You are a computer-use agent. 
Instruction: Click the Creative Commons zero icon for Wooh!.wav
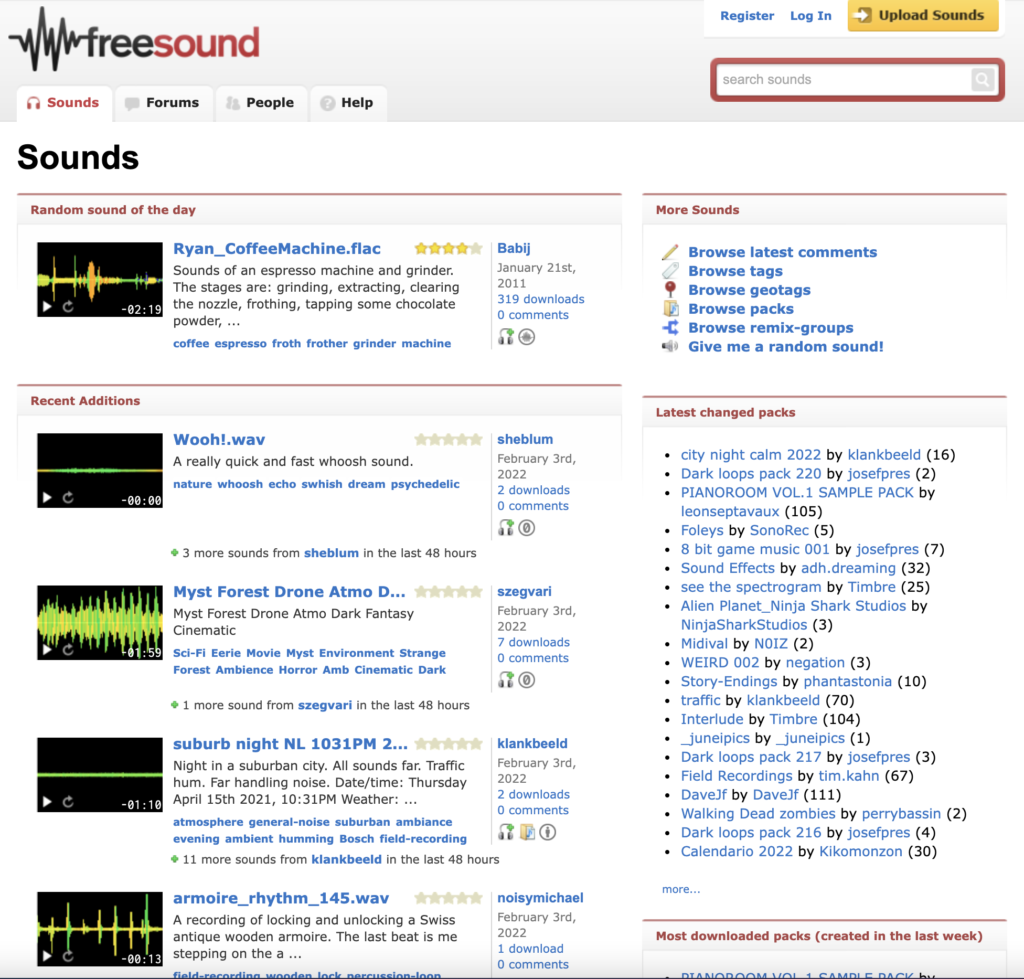527,528
